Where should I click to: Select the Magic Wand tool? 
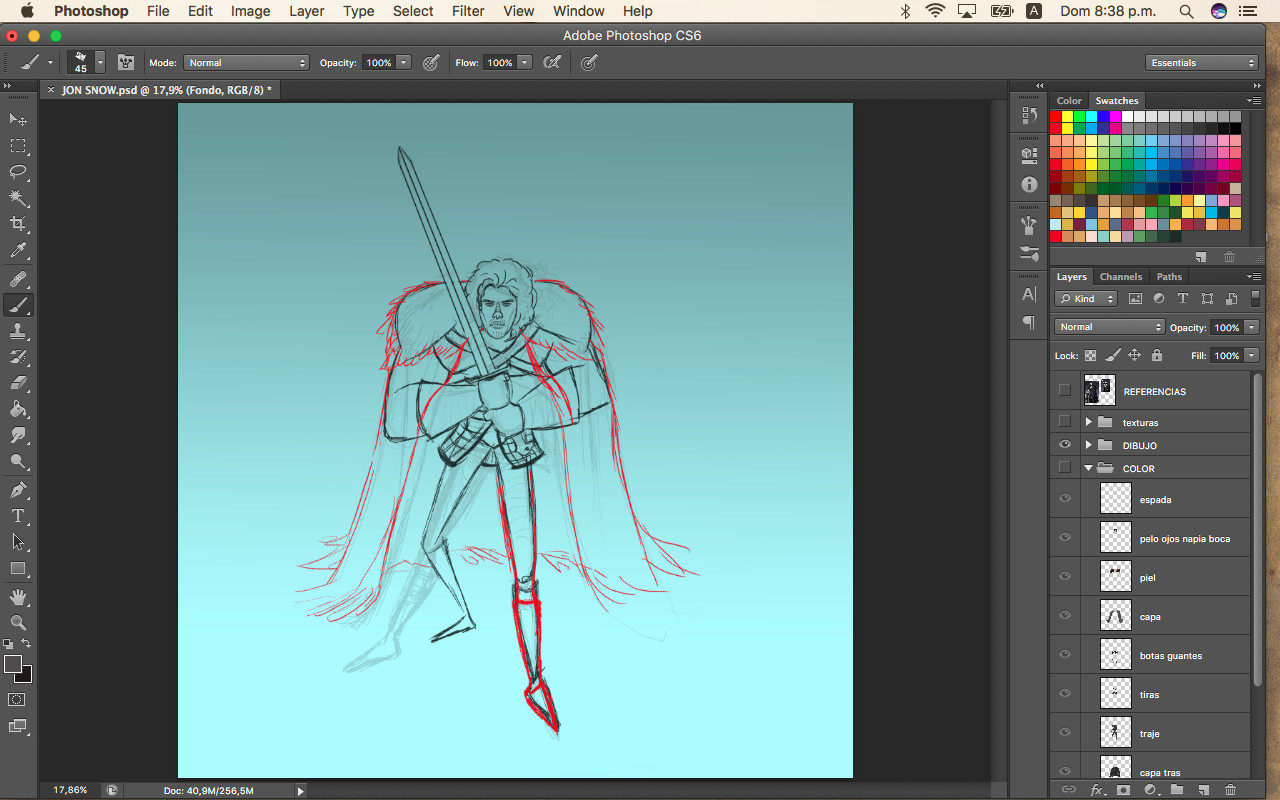(x=18, y=198)
